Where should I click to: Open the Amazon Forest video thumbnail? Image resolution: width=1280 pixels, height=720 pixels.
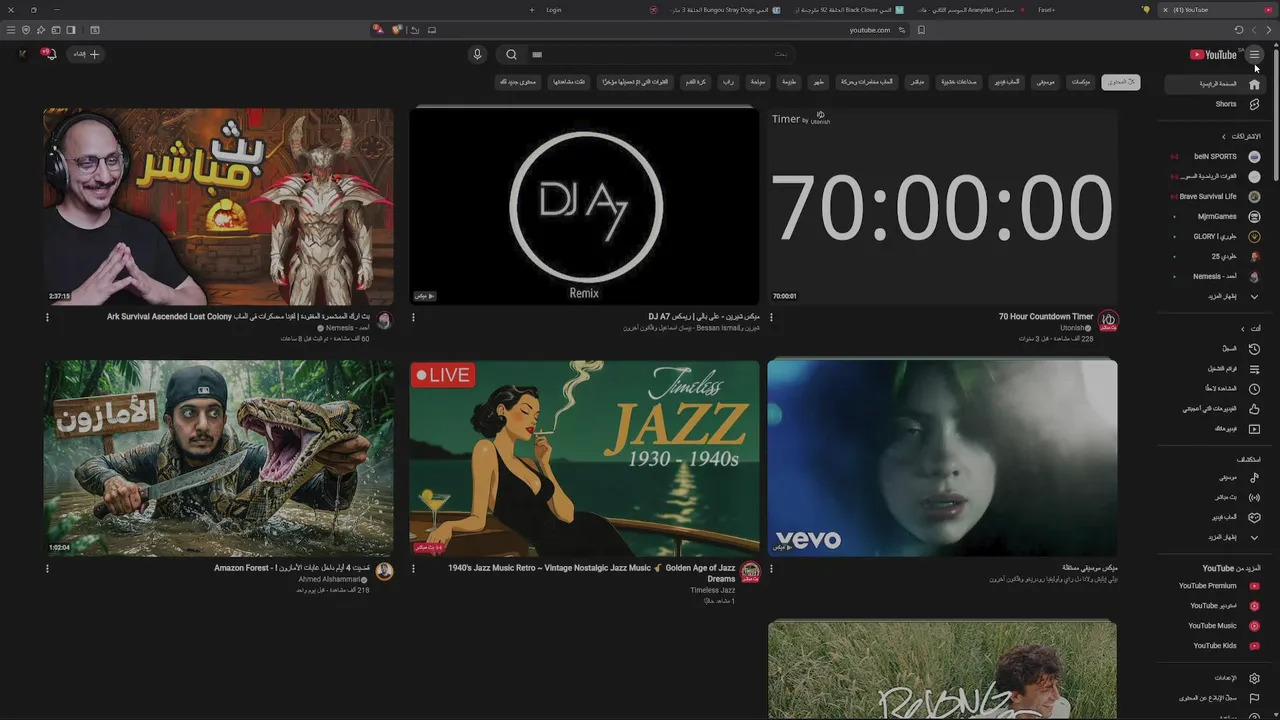point(218,458)
